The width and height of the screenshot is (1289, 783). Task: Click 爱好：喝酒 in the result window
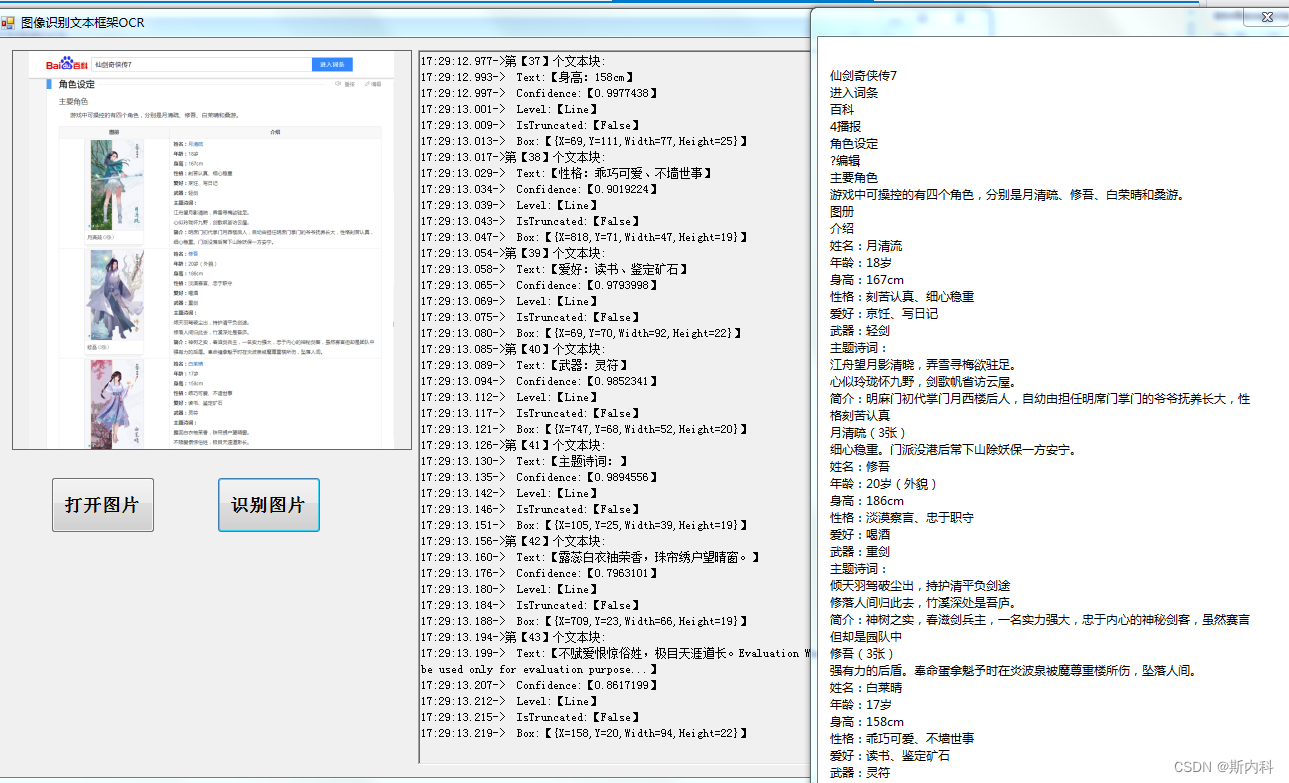point(860,535)
